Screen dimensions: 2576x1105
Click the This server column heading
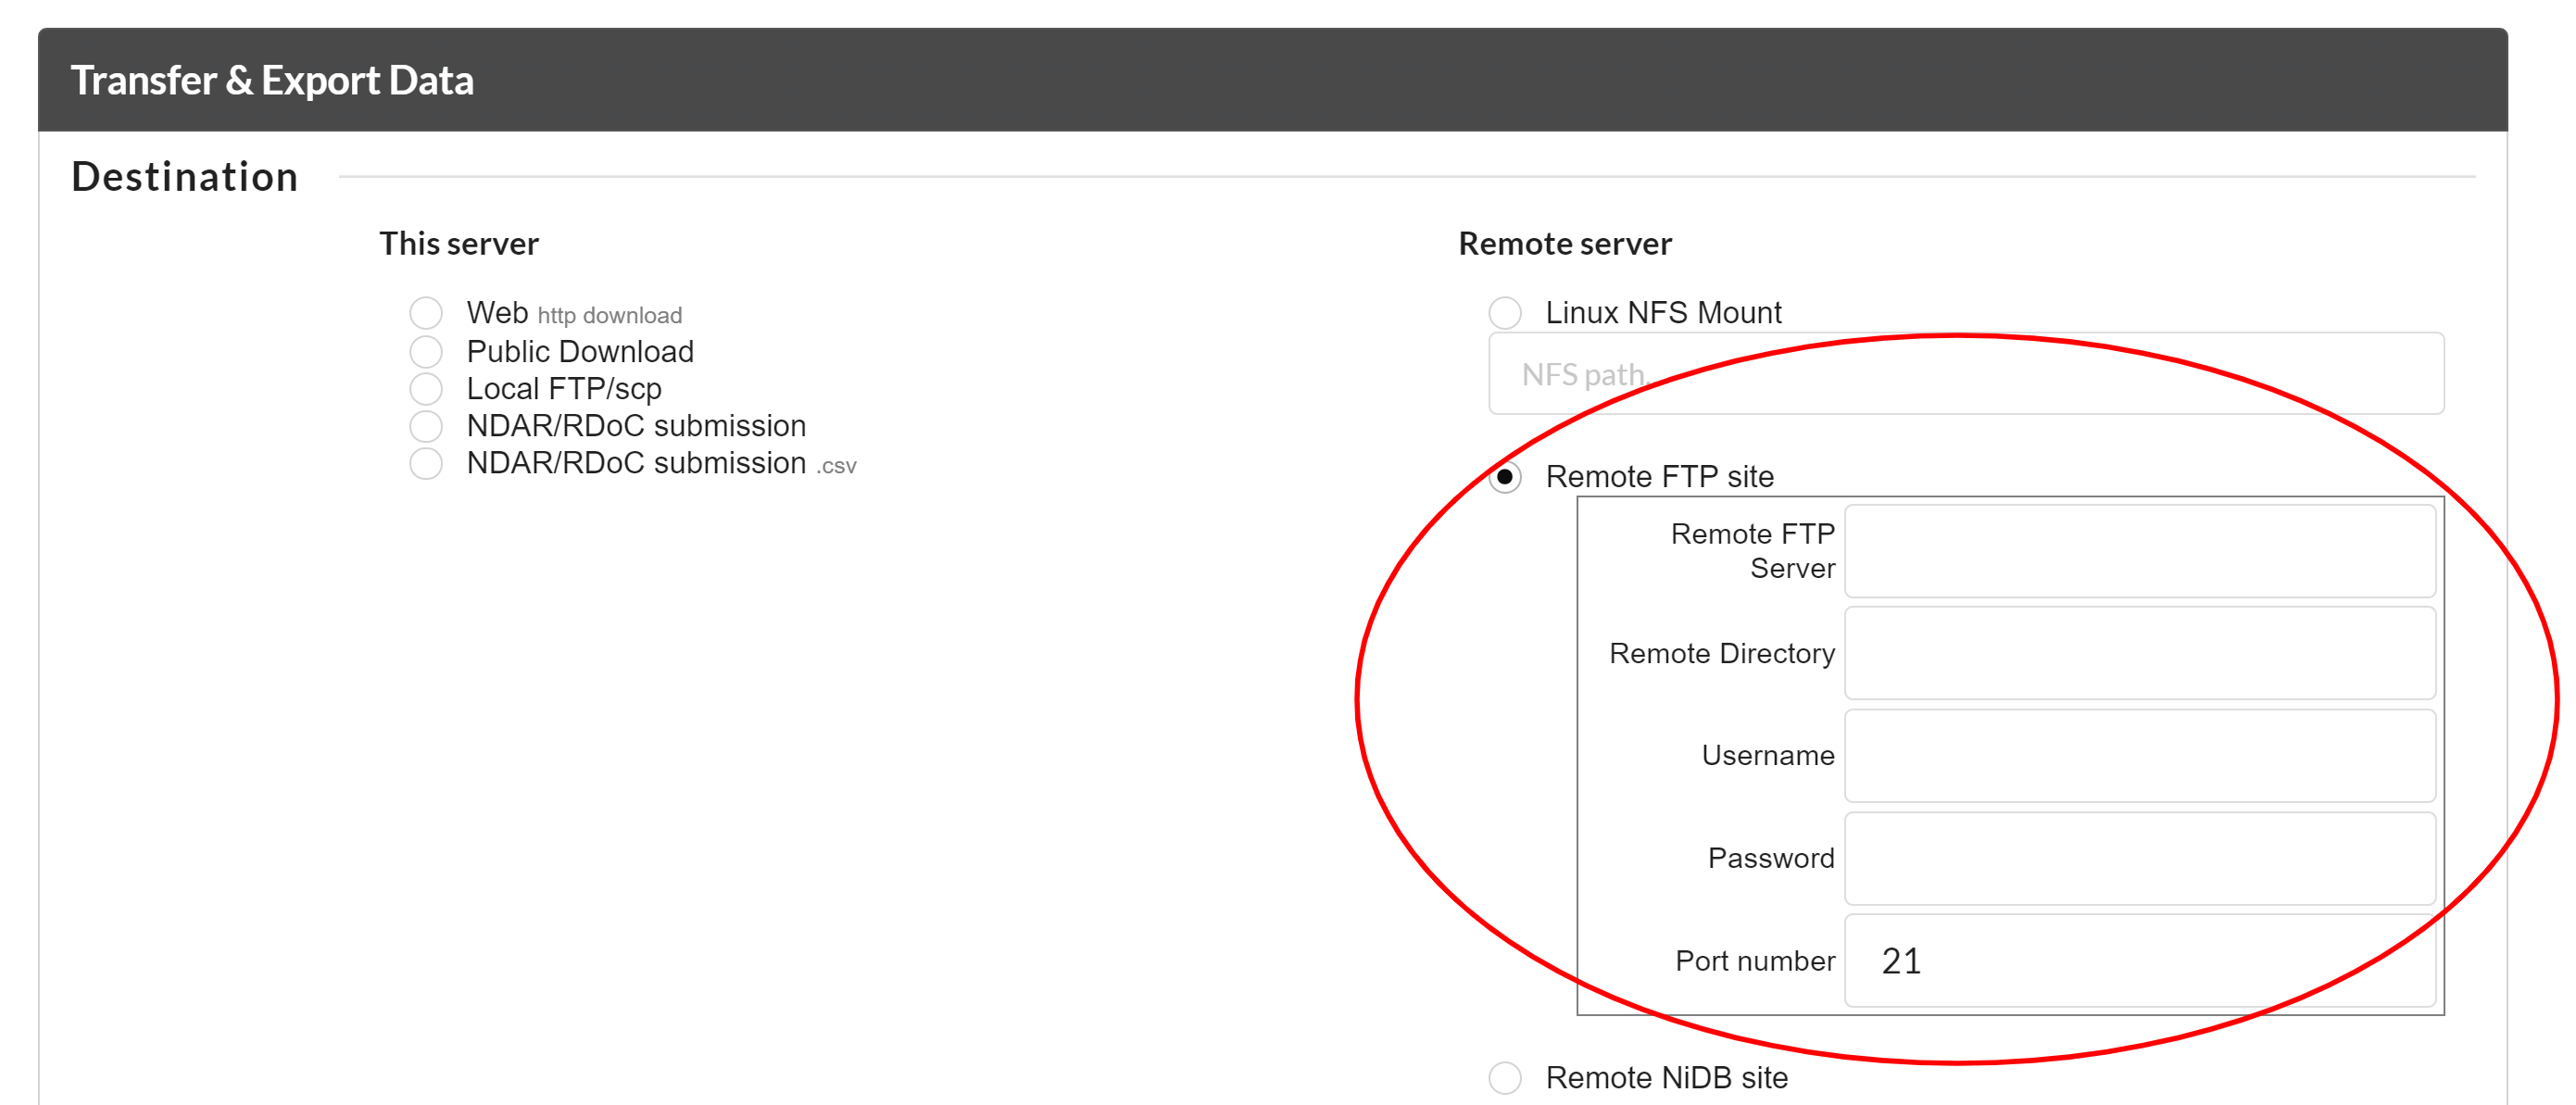pyautogui.click(x=458, y=243)
